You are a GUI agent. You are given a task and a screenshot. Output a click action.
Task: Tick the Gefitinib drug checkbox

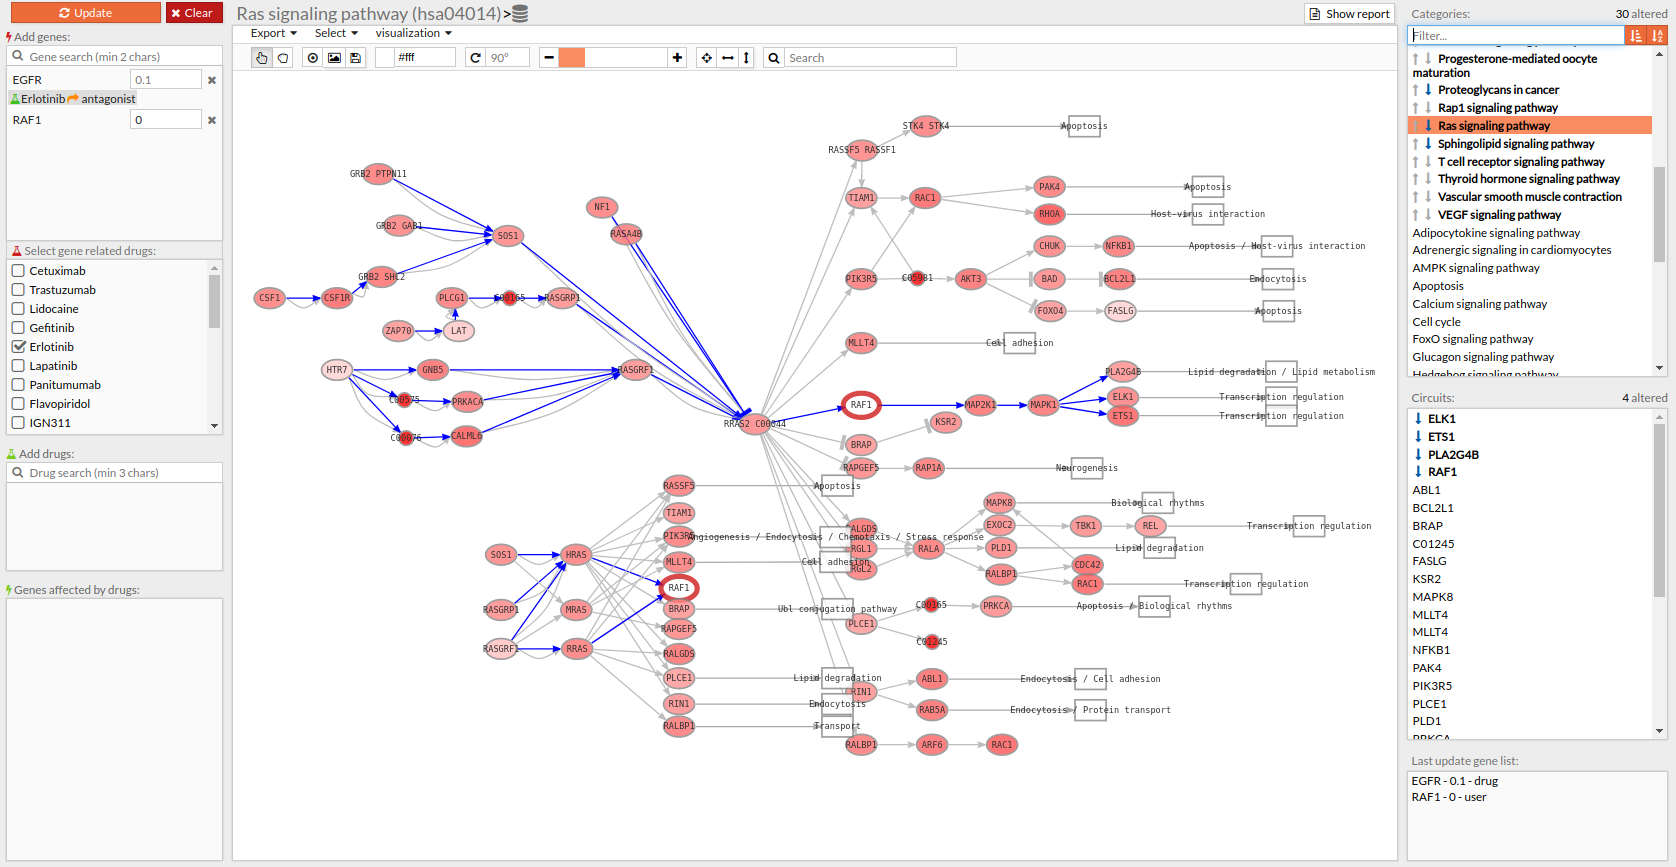point(18,328)
